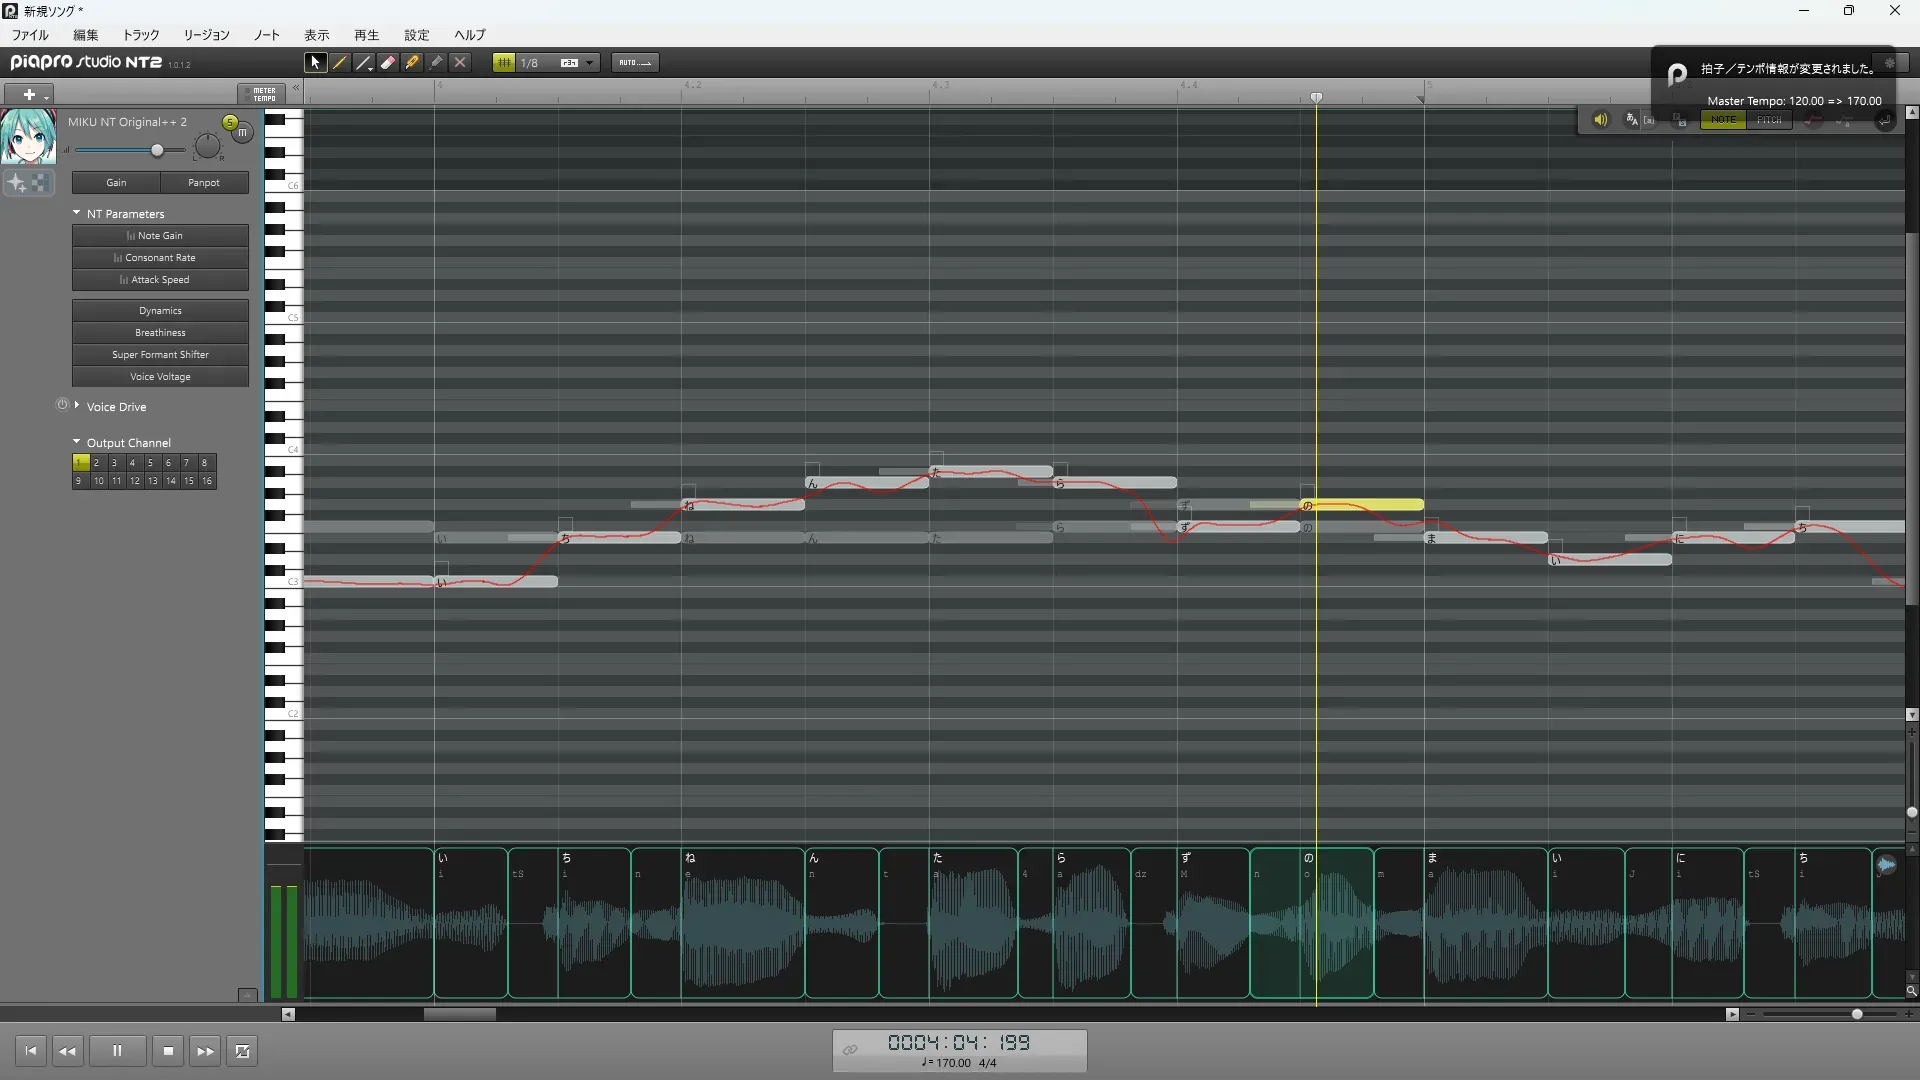Screen dimensions: 1920x1080
Task: Open the 1/8 quantize dropdown
Action: pos(590,63)
